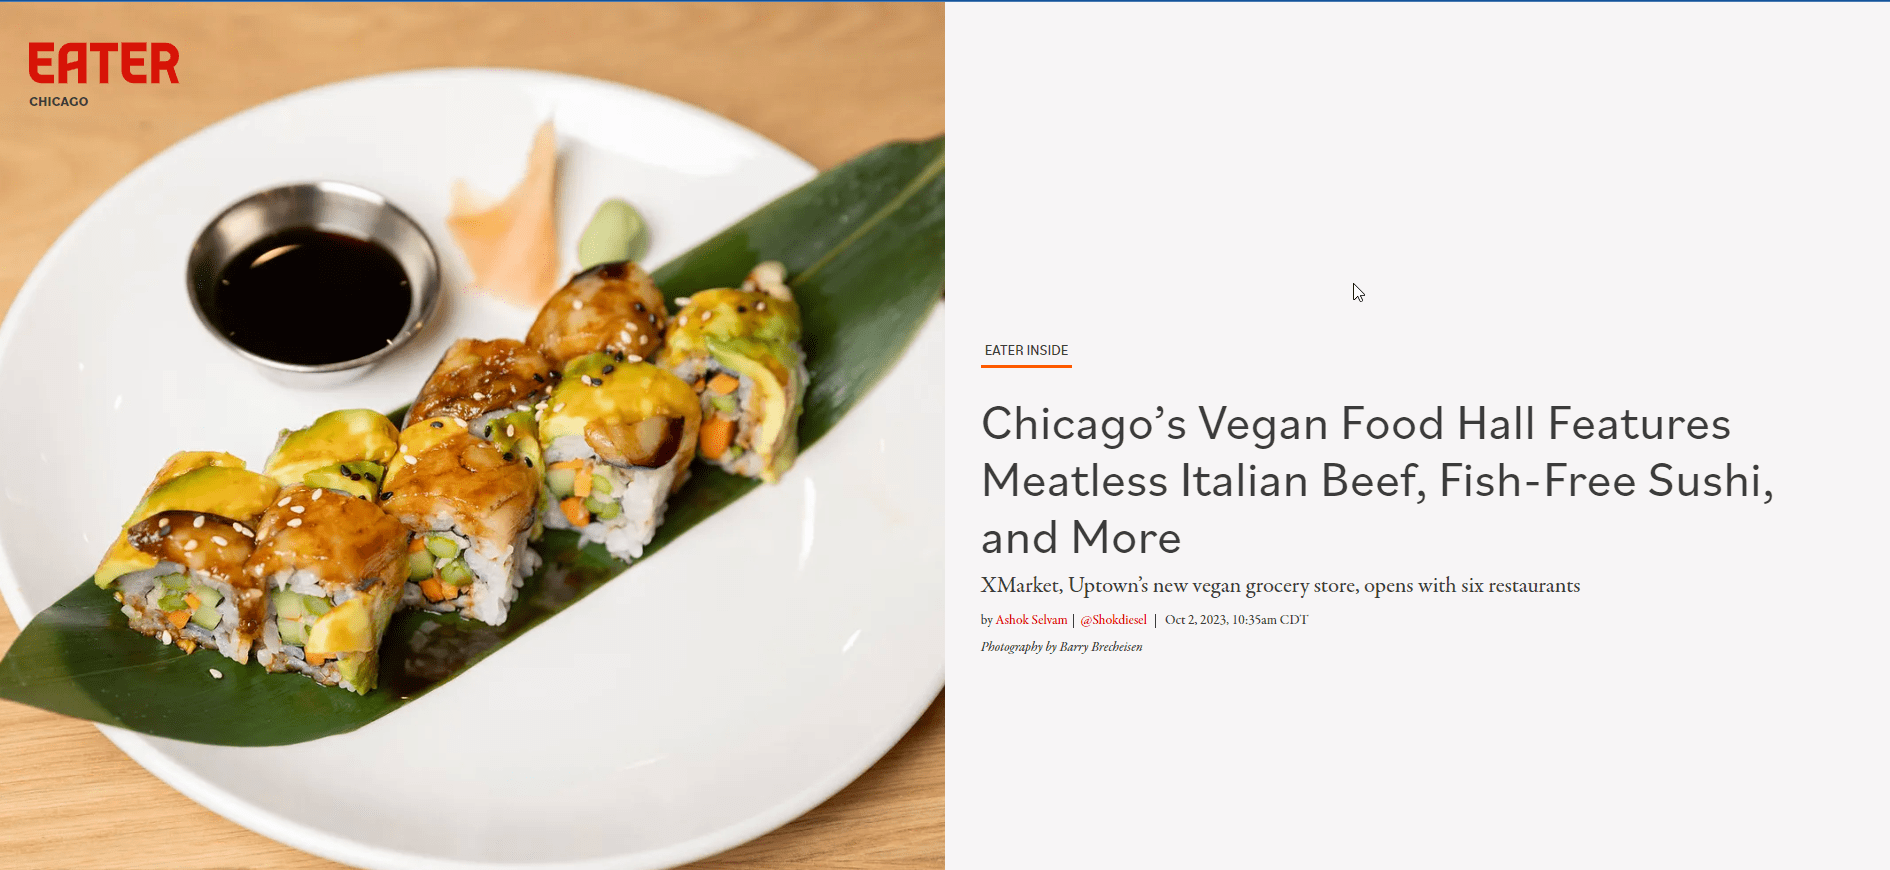Image resolution: width=1890 pixels, height=870 pixels.
Task: Click the green wasabi dollop in photo
Action: 611,233
